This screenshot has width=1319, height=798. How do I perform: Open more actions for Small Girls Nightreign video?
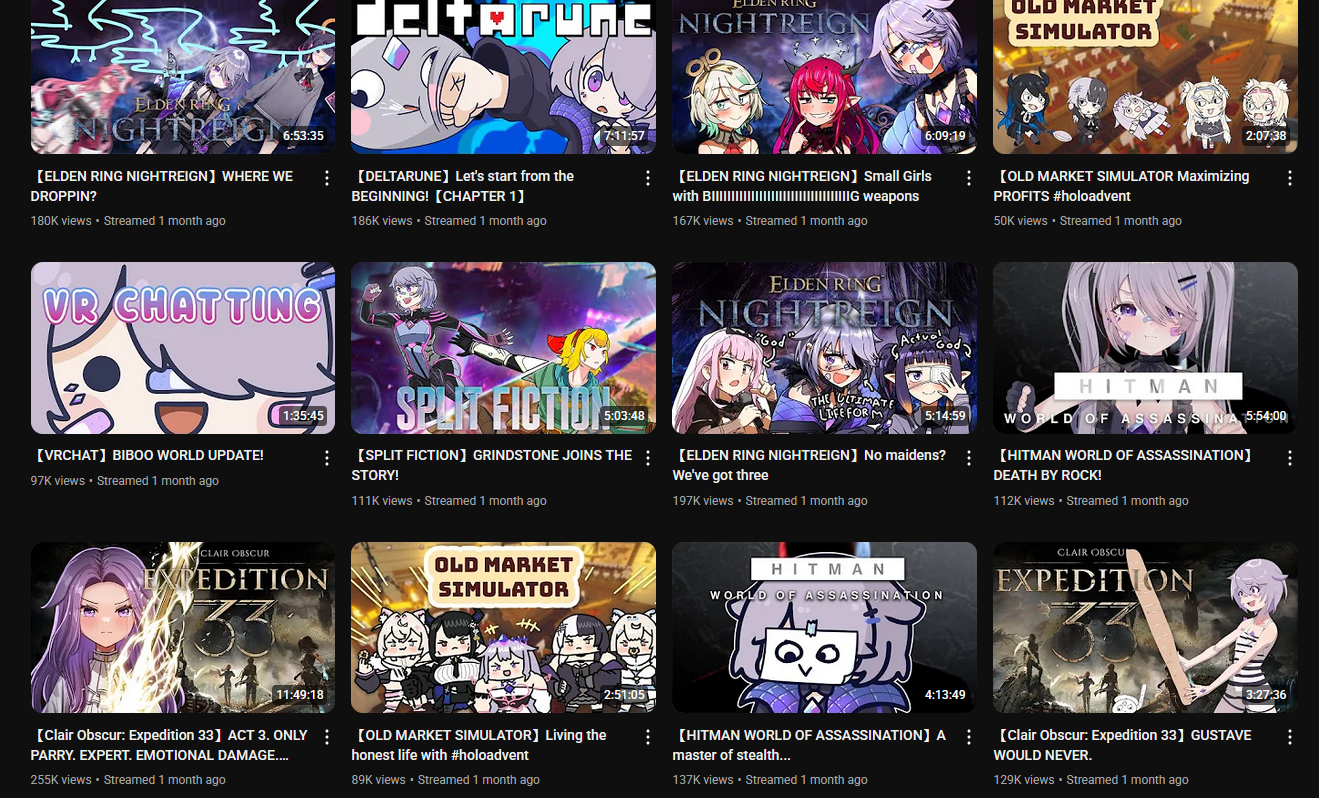pyautogui.click(x=969, y=178)
